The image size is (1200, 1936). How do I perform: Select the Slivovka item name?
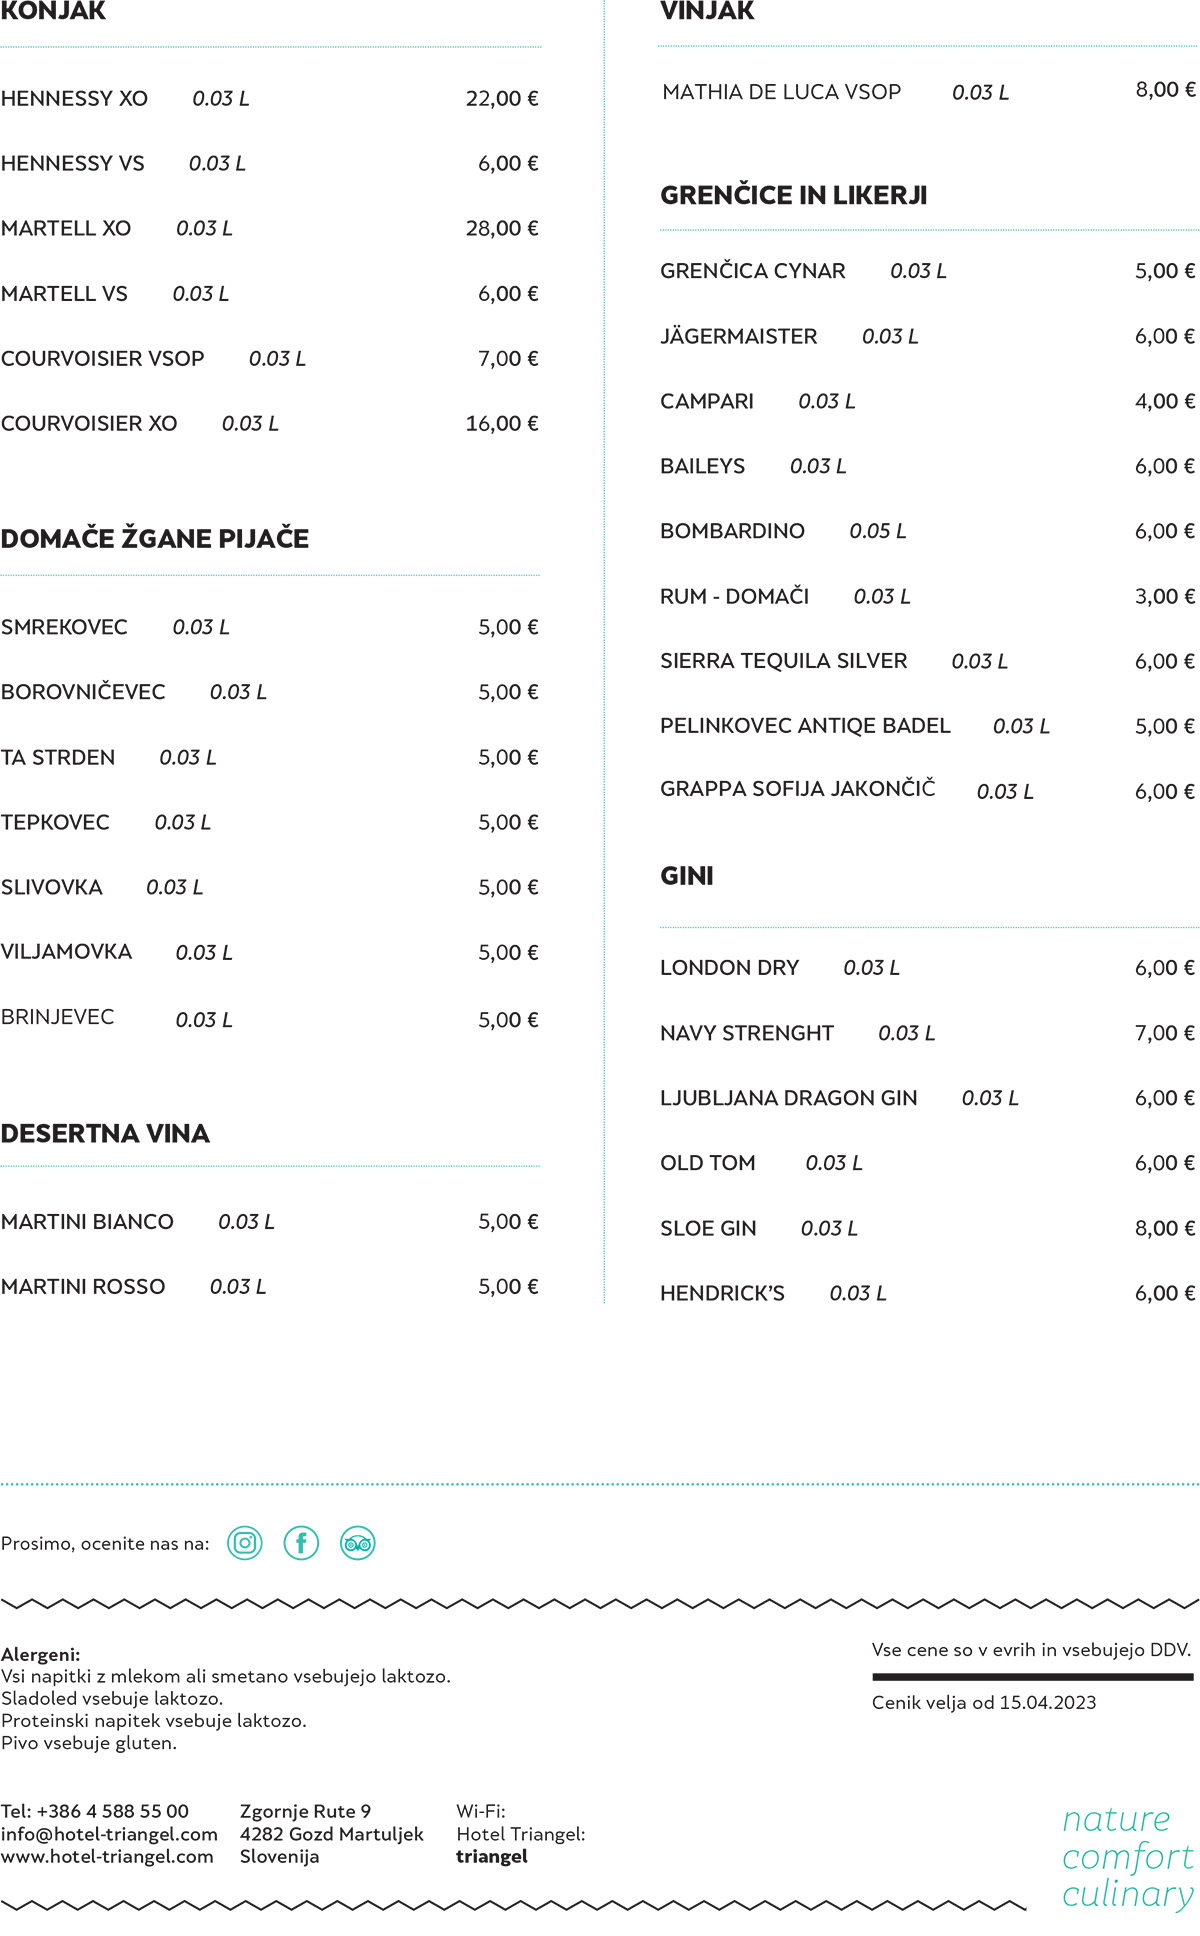point(52,888)
